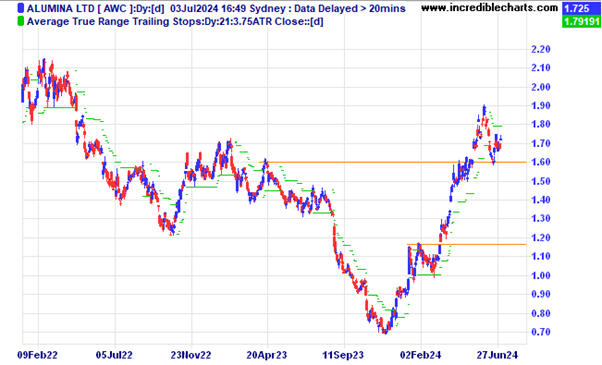This screenshot has width=602, height=365.
Task: Click the Data Delayed > 20mins notice
Action: pos(350,8)
